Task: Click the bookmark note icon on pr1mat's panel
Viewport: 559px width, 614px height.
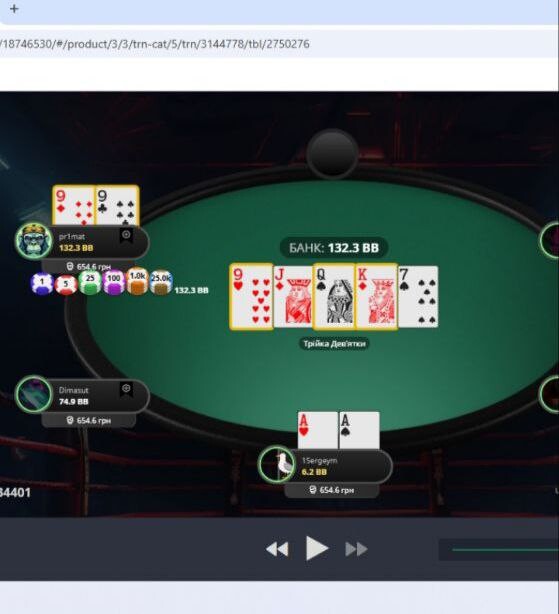Action: point(126,235)
